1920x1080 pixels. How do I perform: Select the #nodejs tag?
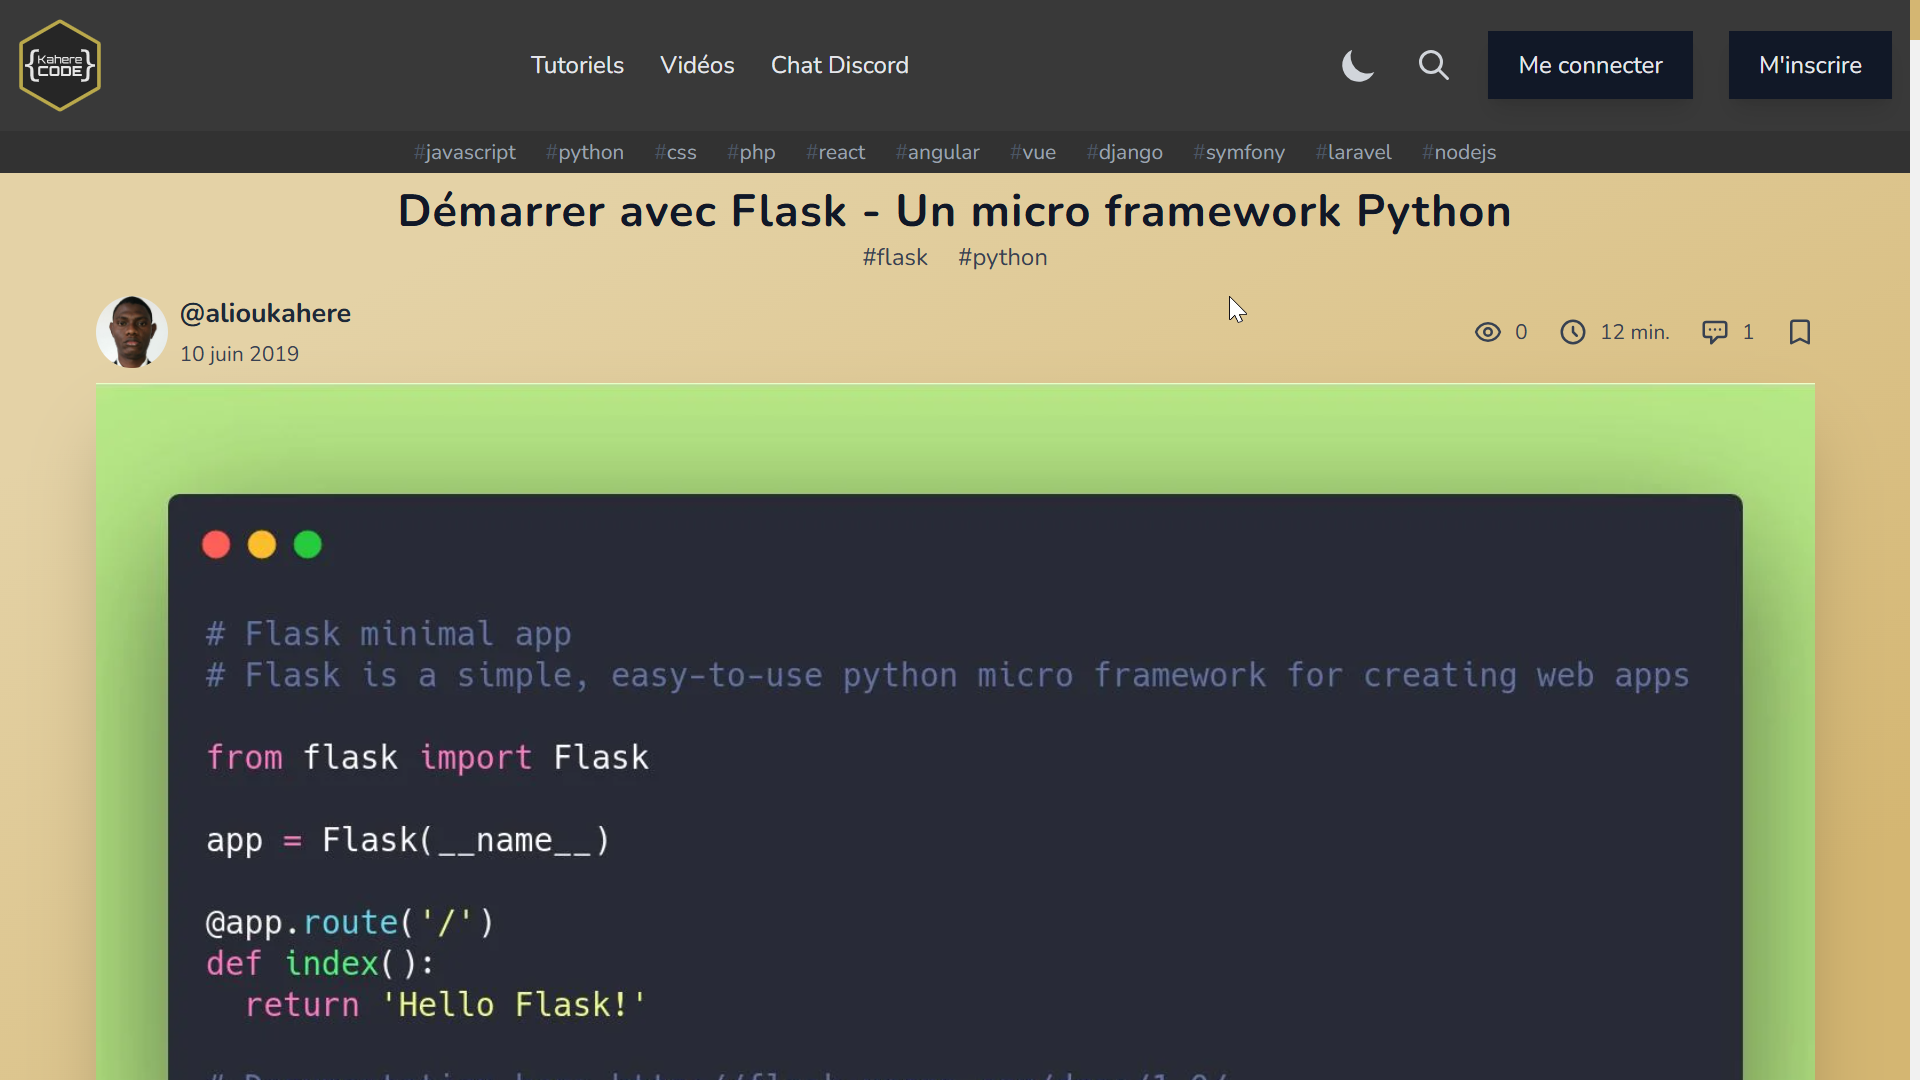(1459, 152)
